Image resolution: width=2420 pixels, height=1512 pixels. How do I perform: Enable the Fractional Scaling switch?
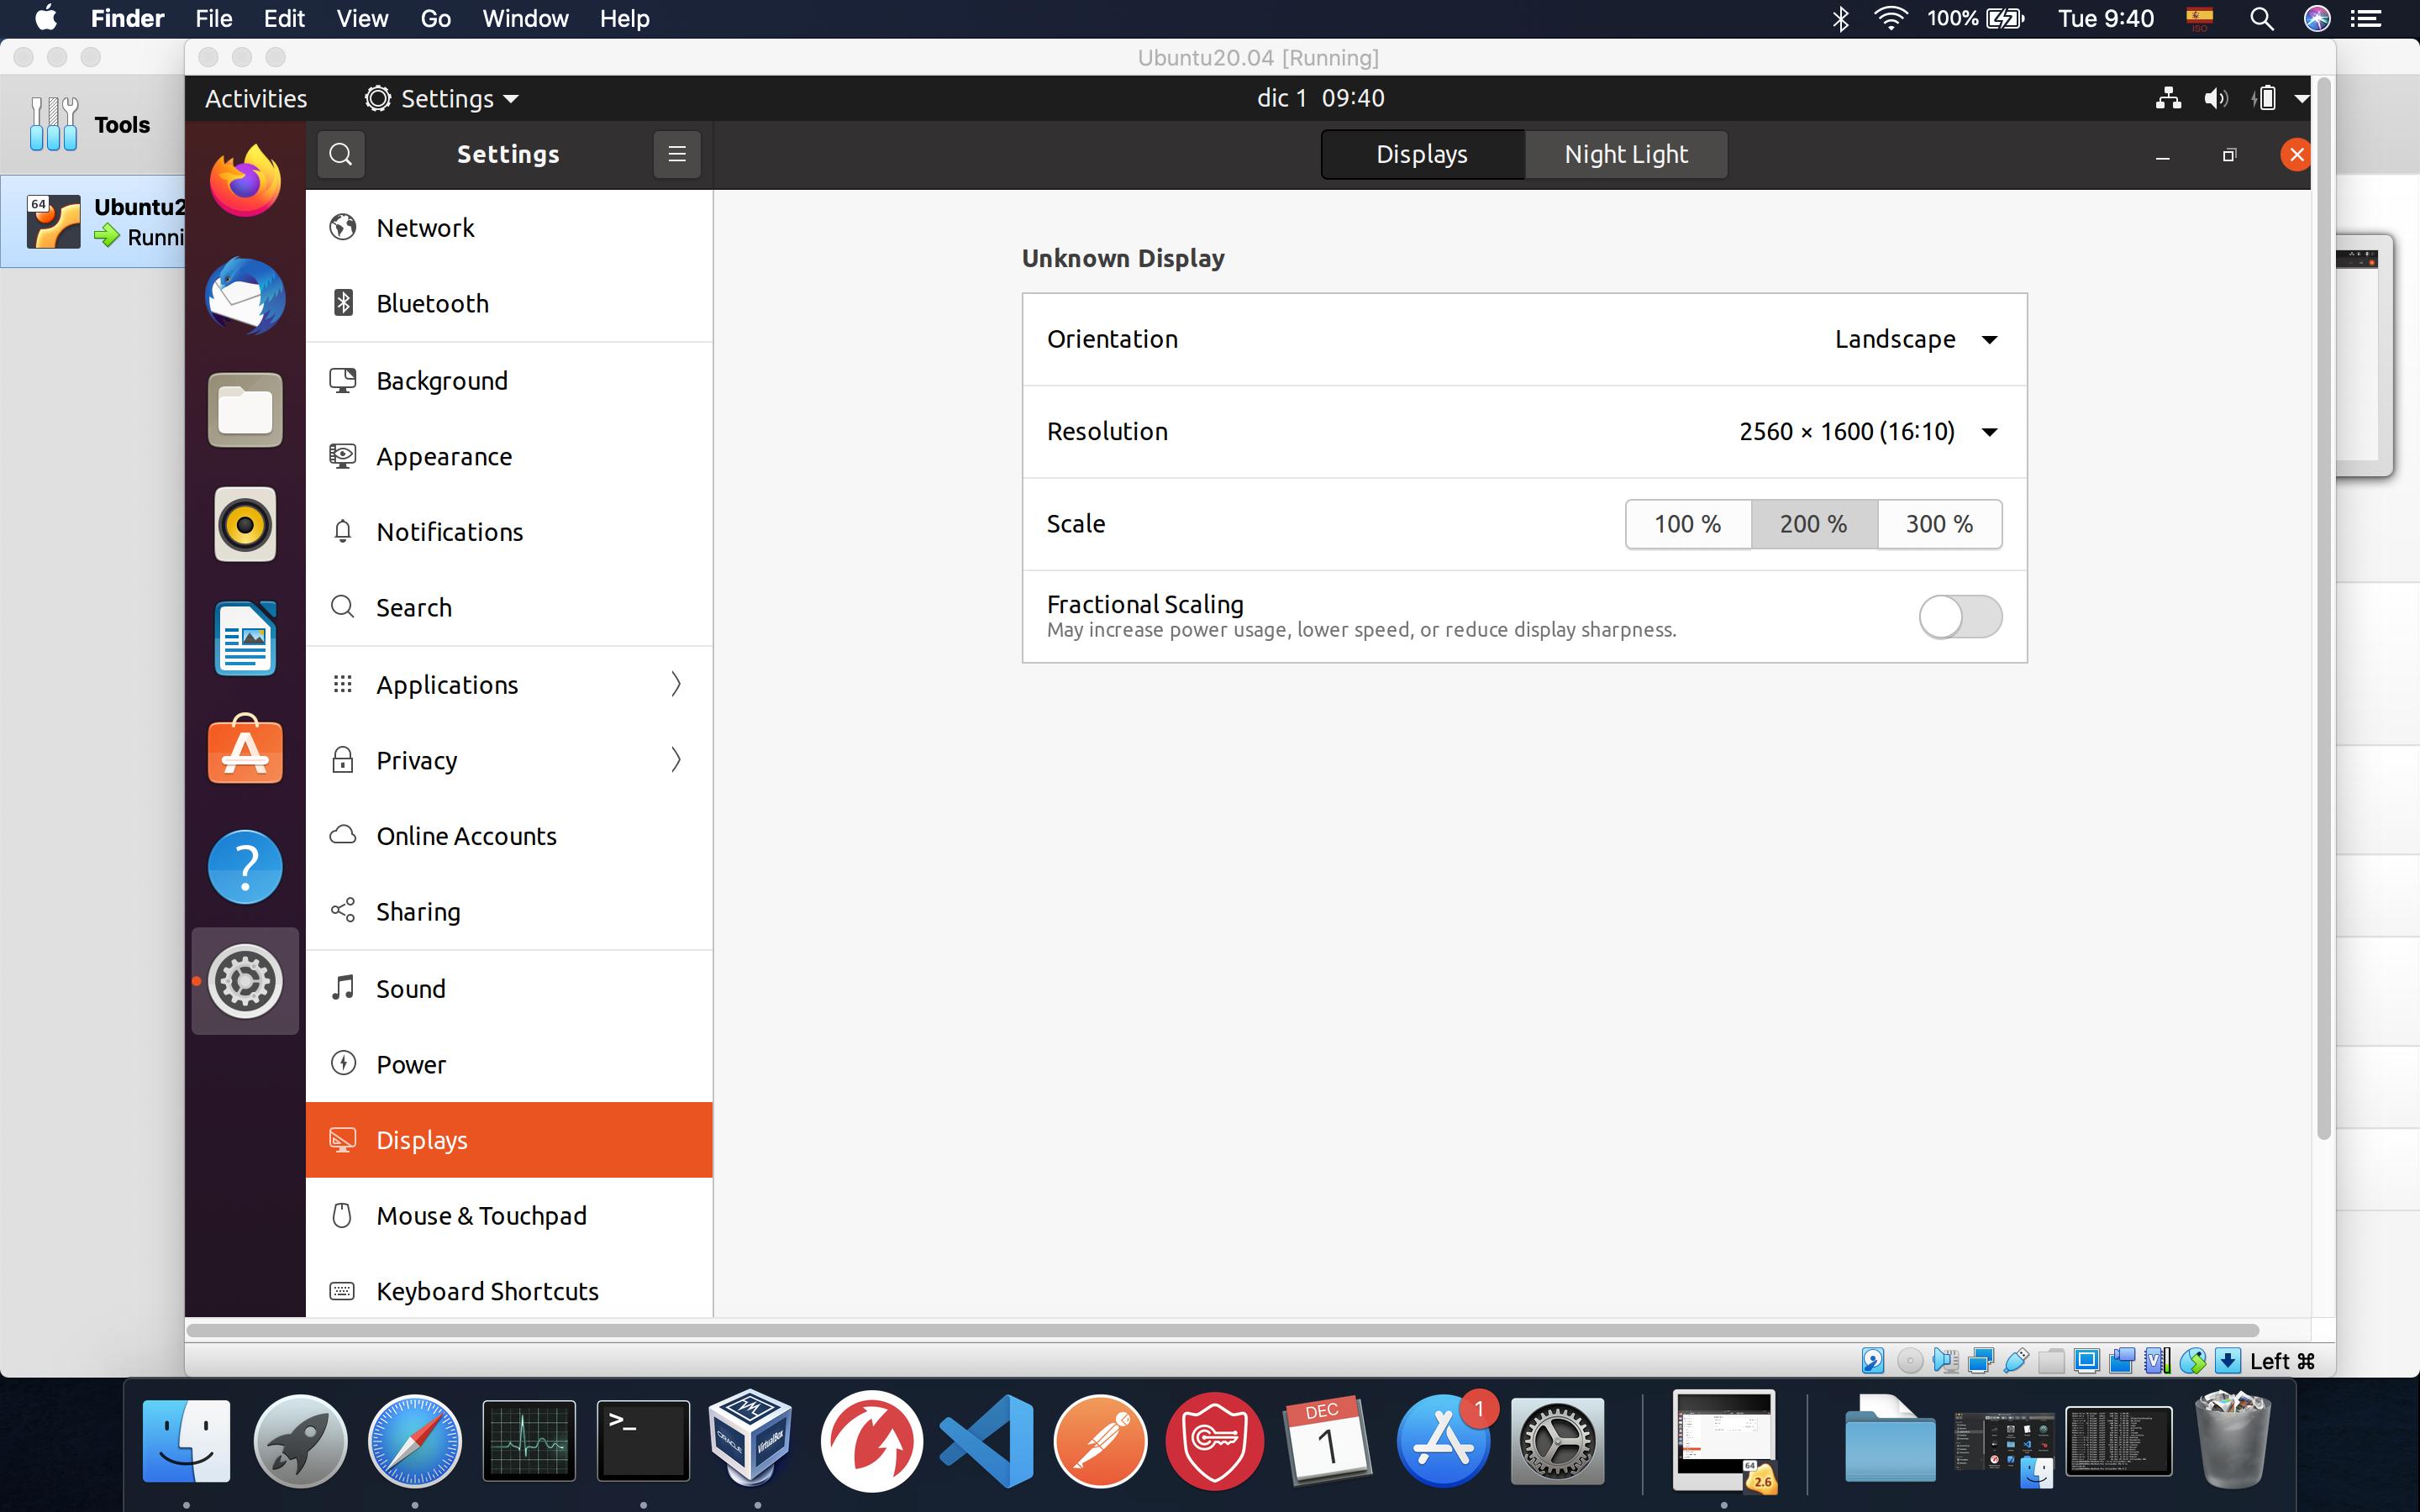1960,616
